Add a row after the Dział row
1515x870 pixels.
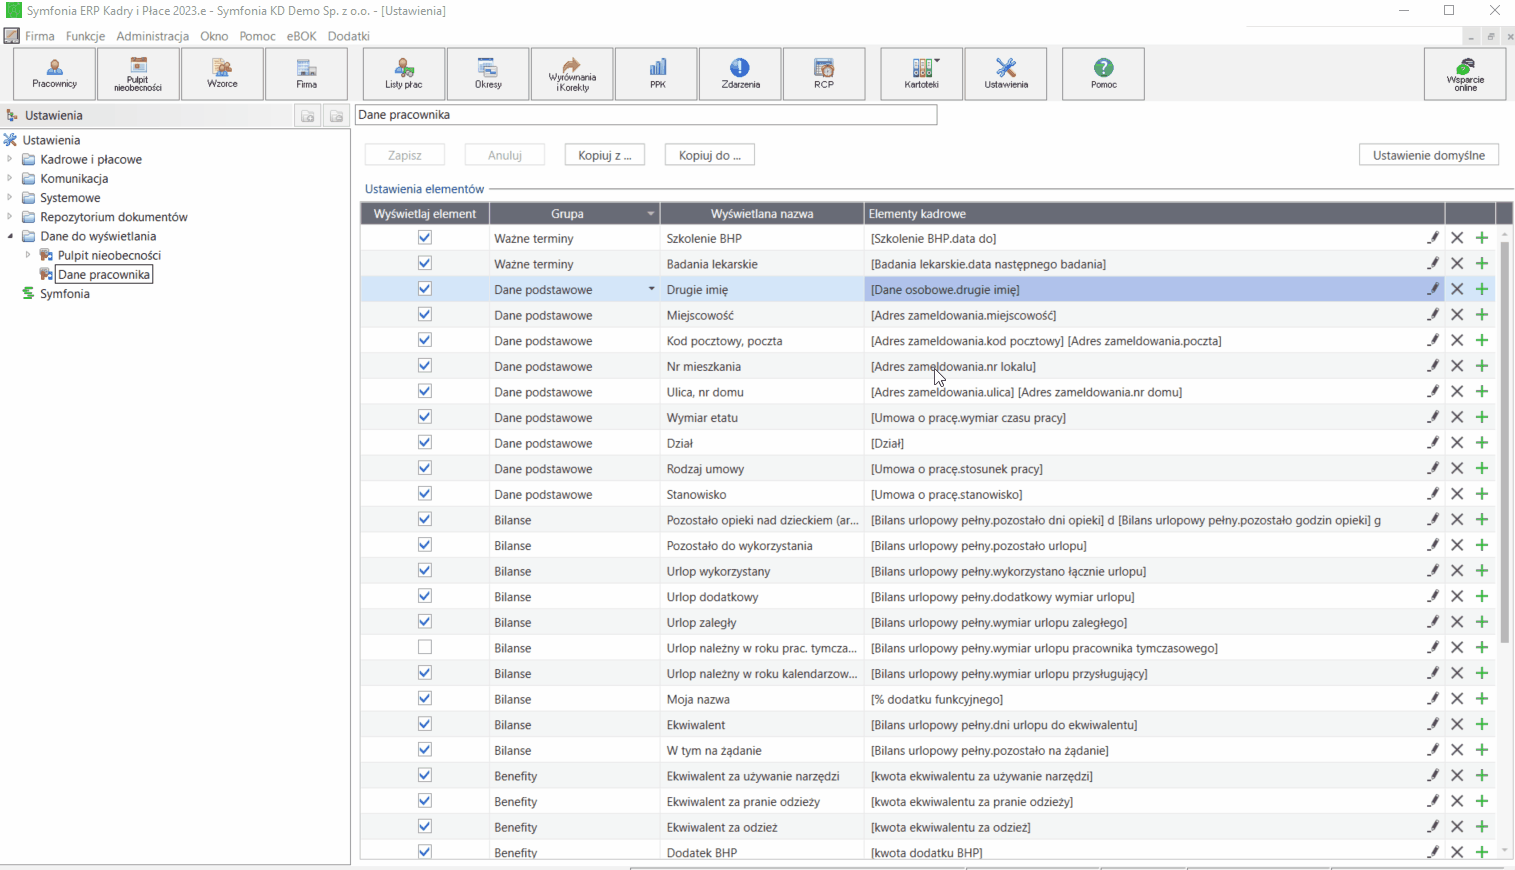tap(1482, 443)
